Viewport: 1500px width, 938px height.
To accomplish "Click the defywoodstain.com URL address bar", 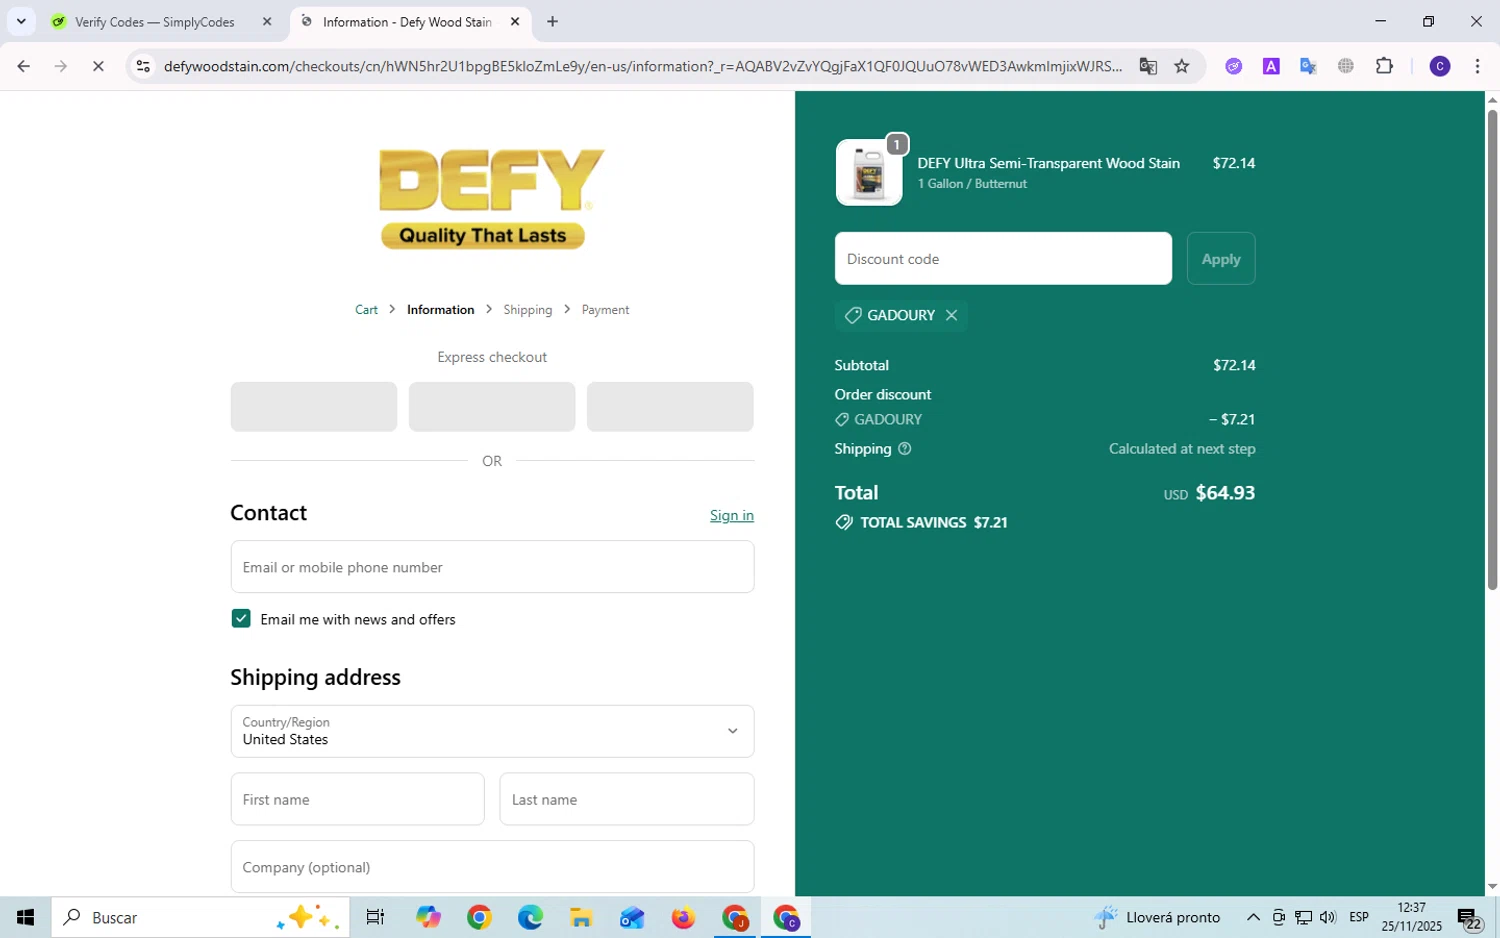I will point(642,66).
